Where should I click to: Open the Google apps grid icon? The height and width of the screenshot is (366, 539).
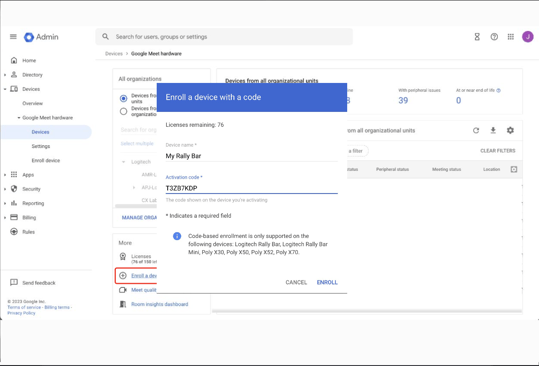pos(511,37)
